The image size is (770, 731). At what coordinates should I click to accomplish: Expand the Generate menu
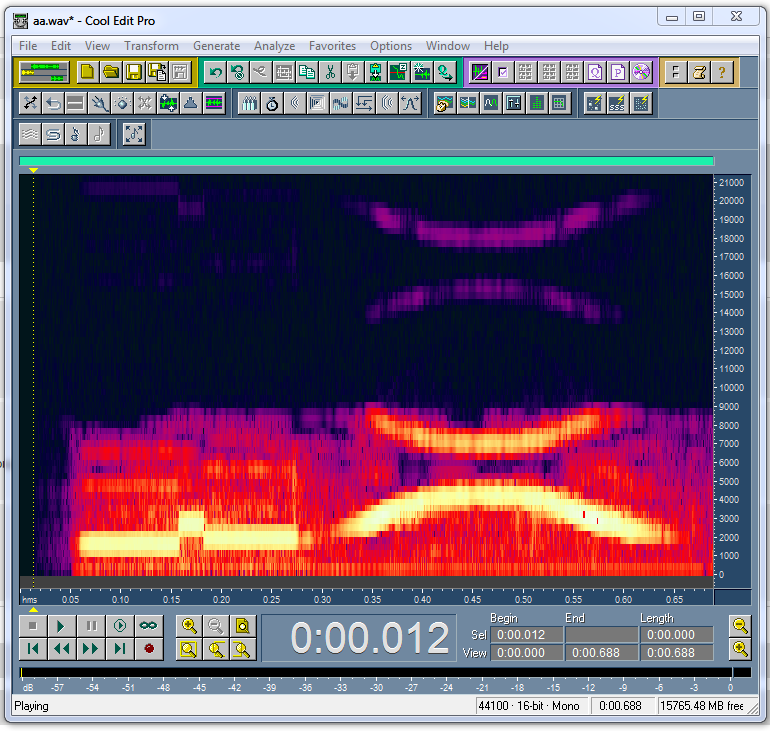click(x=216, y=46)
